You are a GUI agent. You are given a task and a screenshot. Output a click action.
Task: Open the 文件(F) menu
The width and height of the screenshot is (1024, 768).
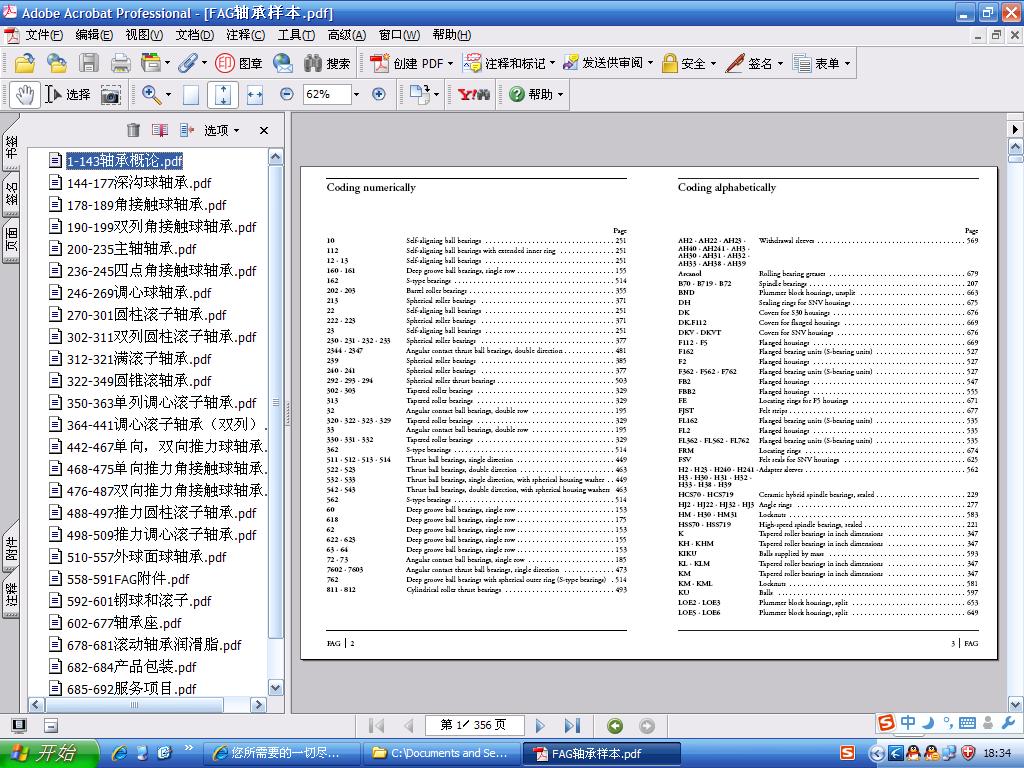coord(44,35)
